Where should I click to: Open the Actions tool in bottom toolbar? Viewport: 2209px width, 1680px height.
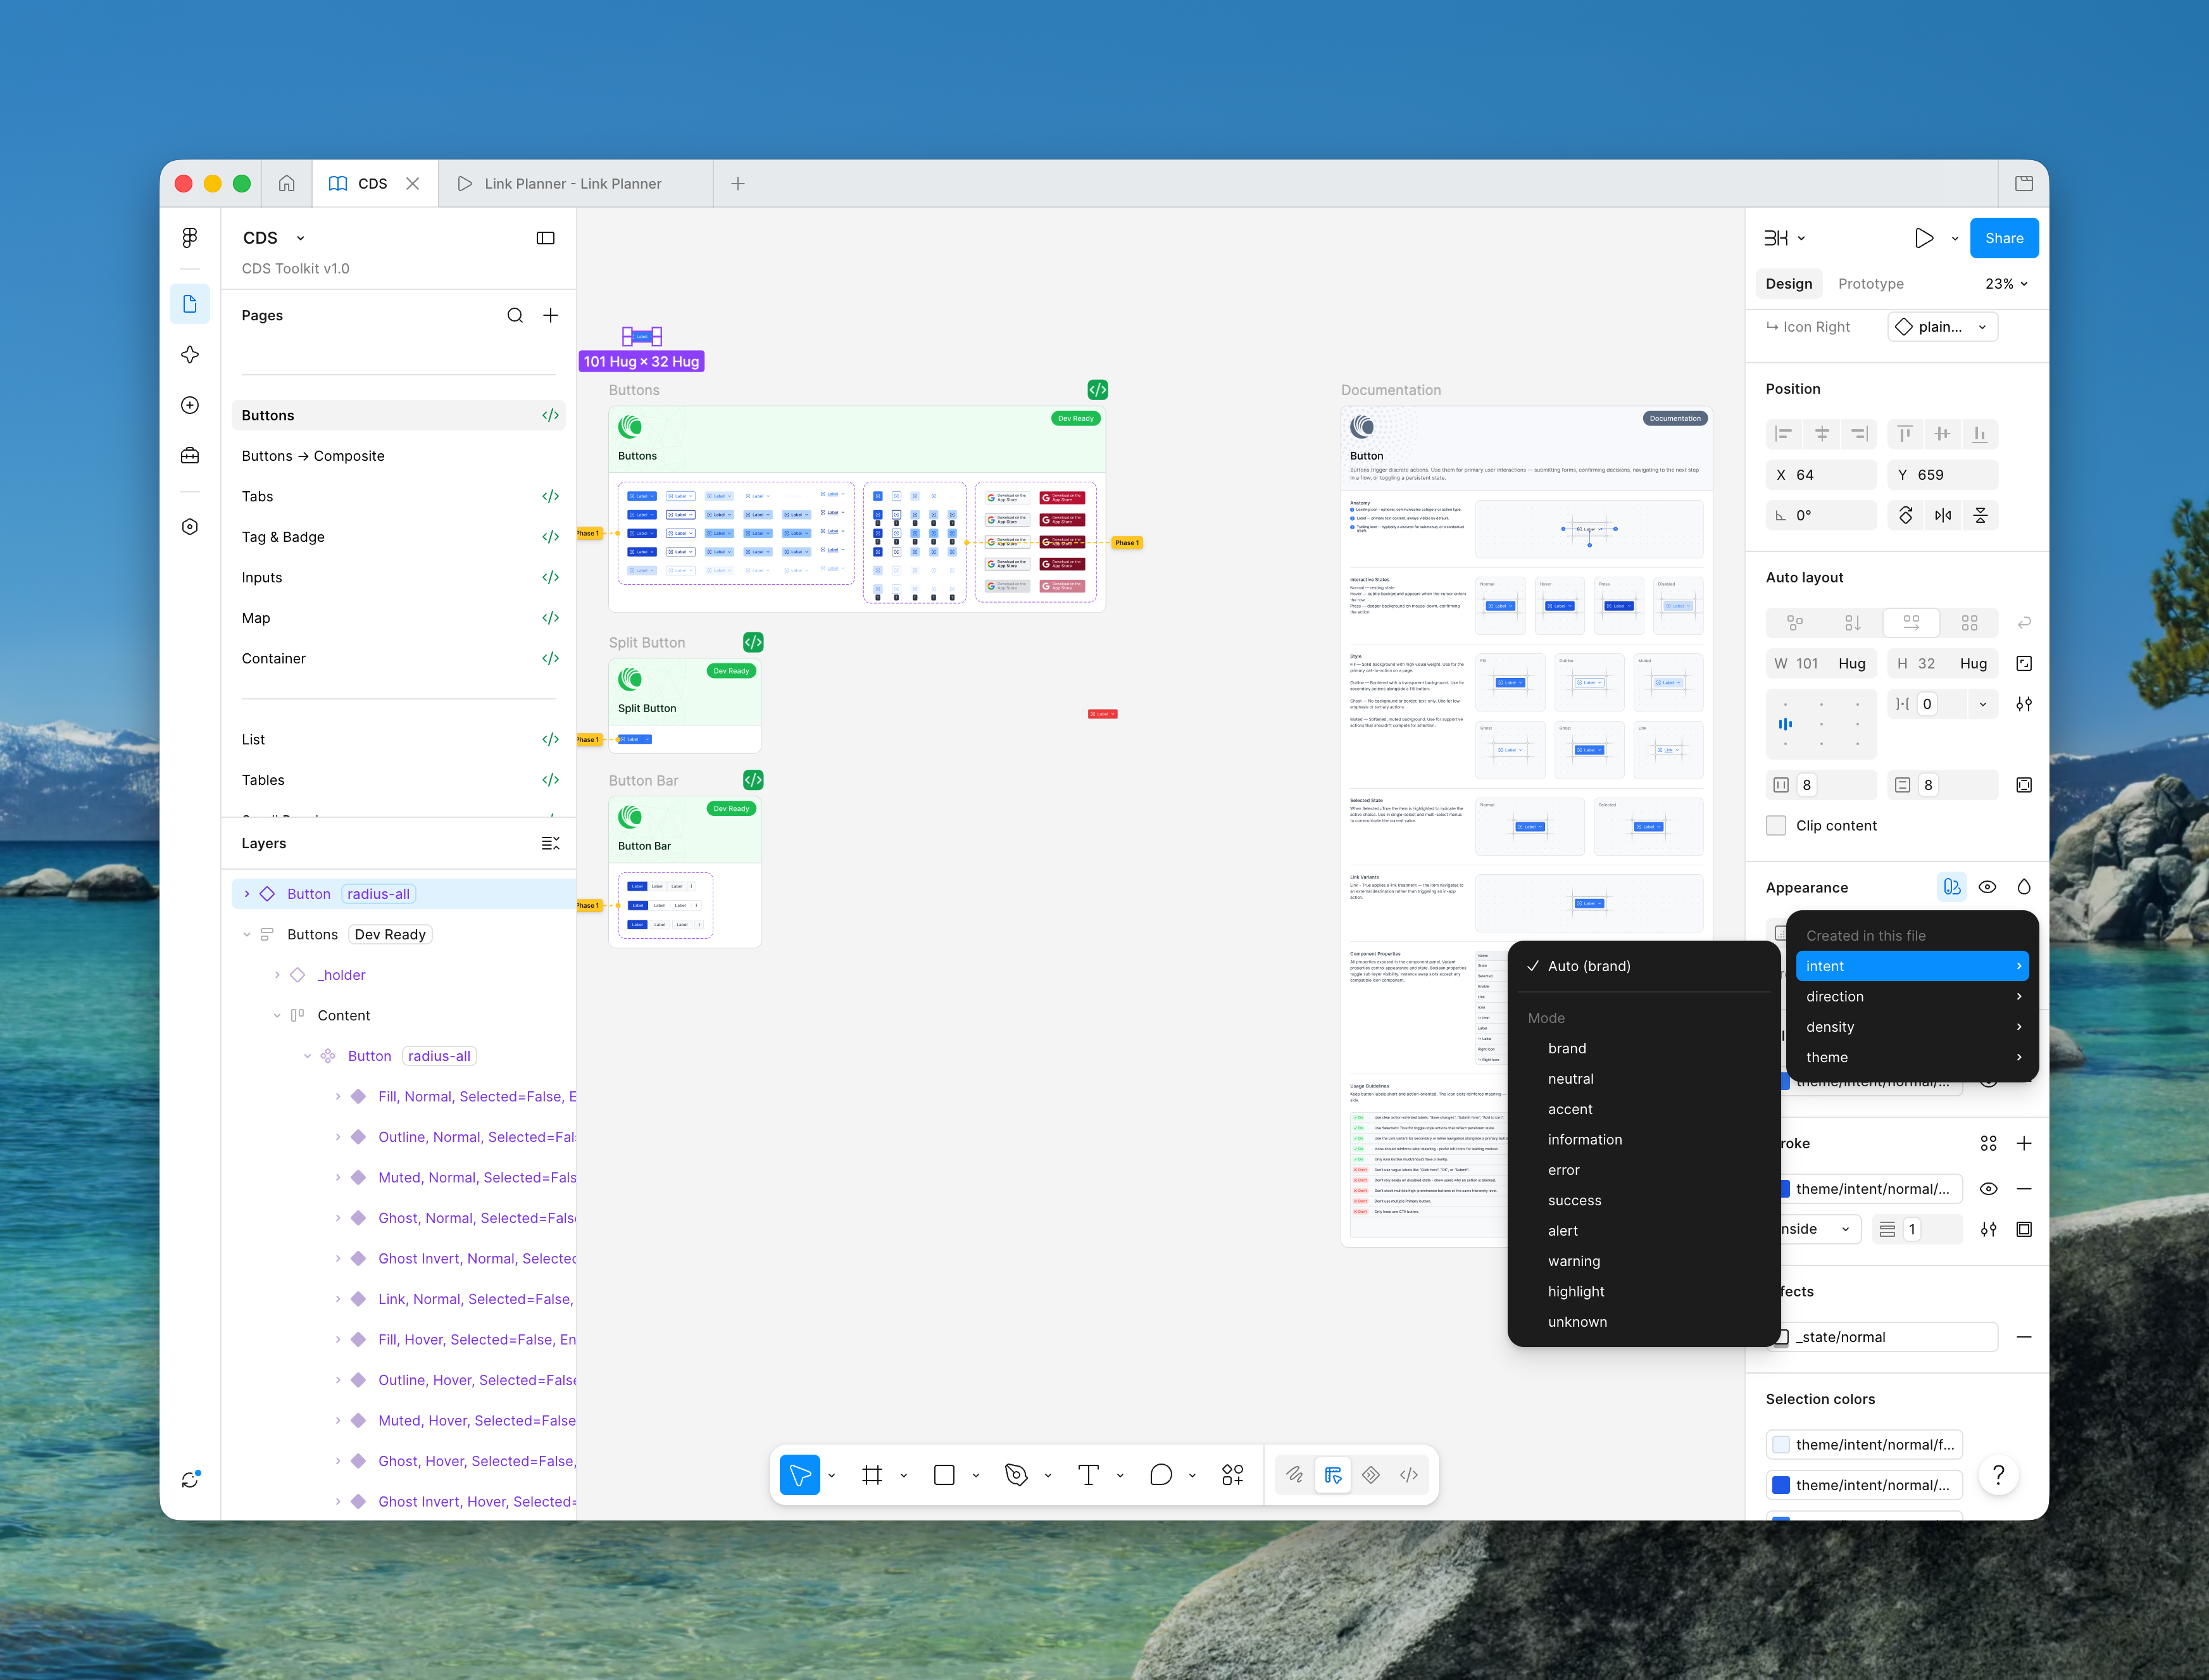coord(1232,1475)
